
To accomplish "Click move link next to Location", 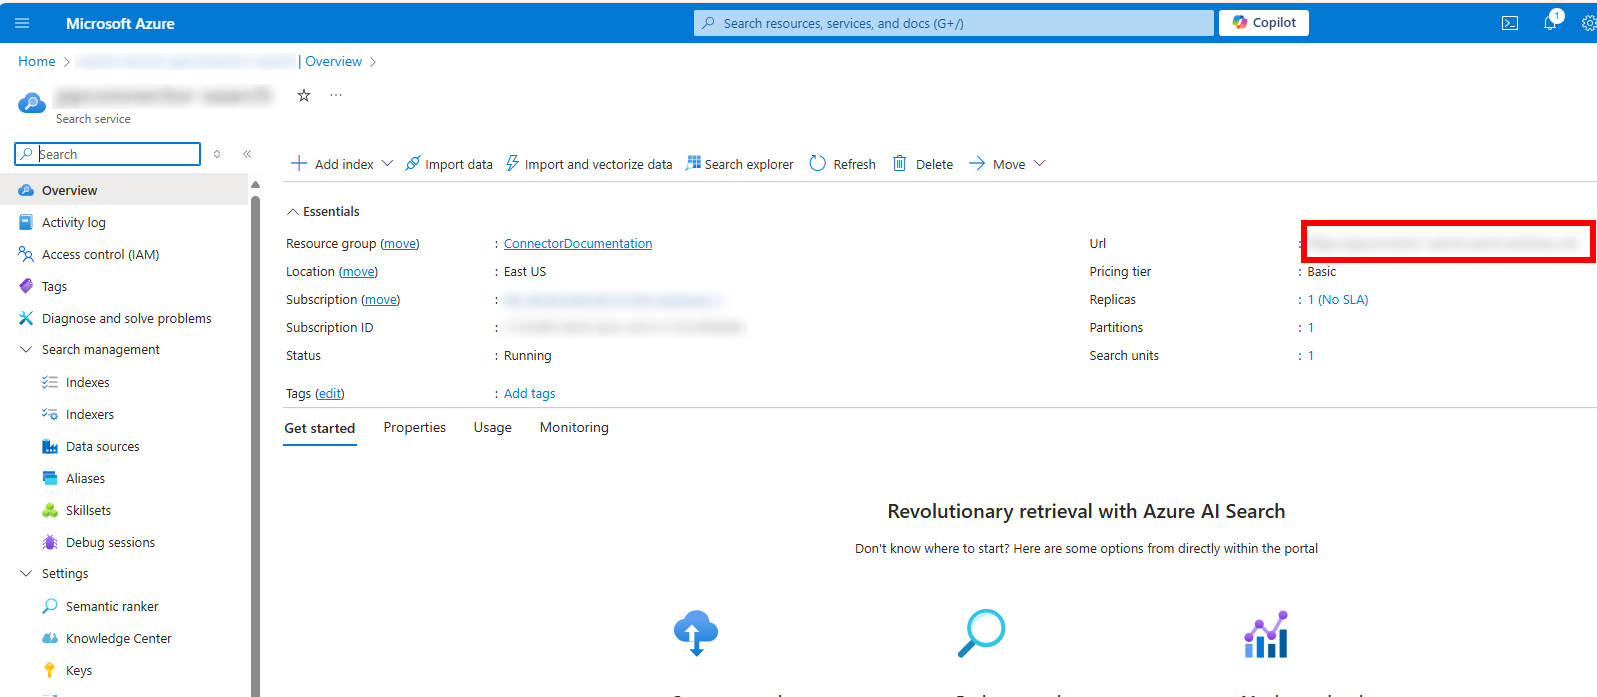I will click(x=358, y=271).
